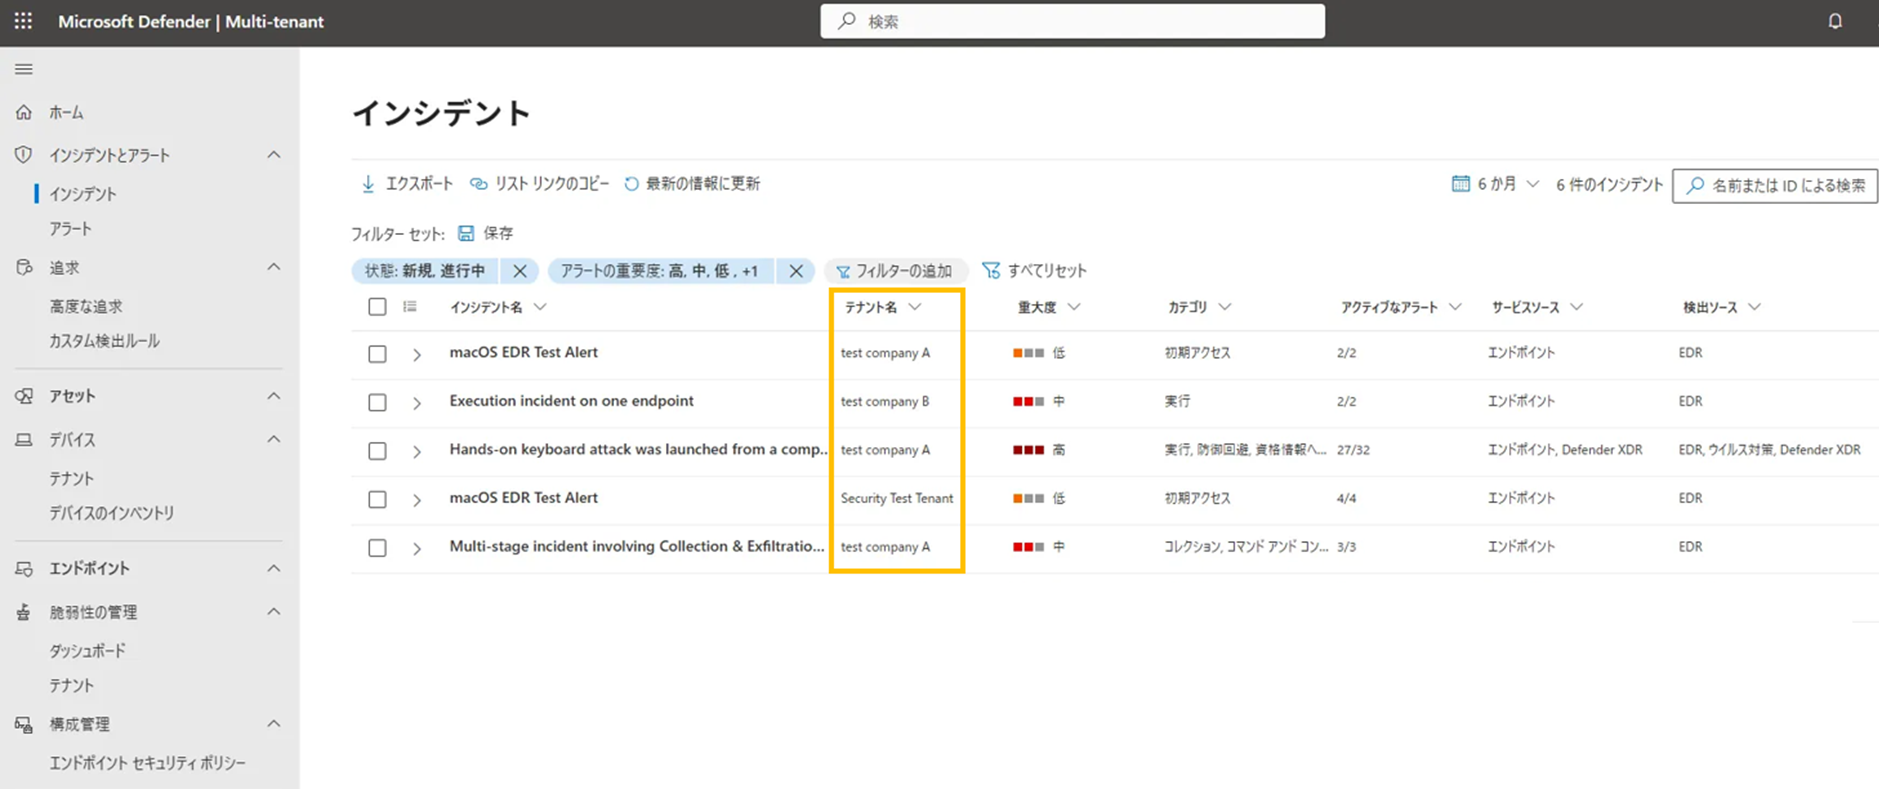
Task: Click the Export button
Action: pos(407,184)
